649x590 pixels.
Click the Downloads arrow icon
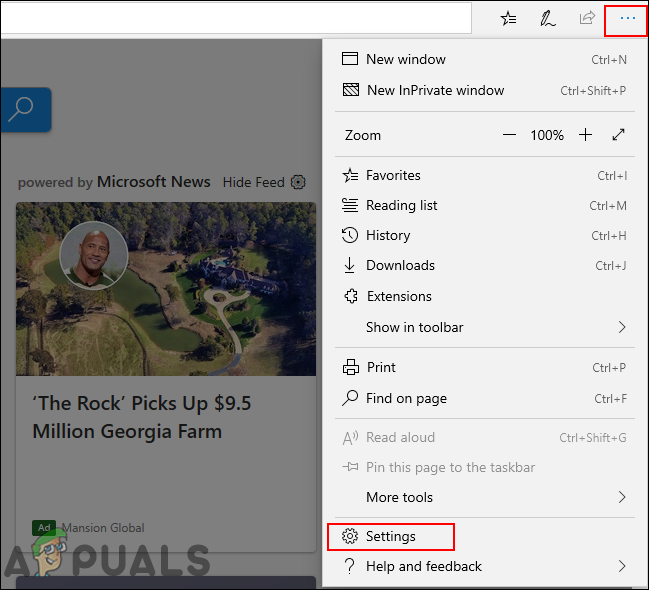click(x=349, y=265)
